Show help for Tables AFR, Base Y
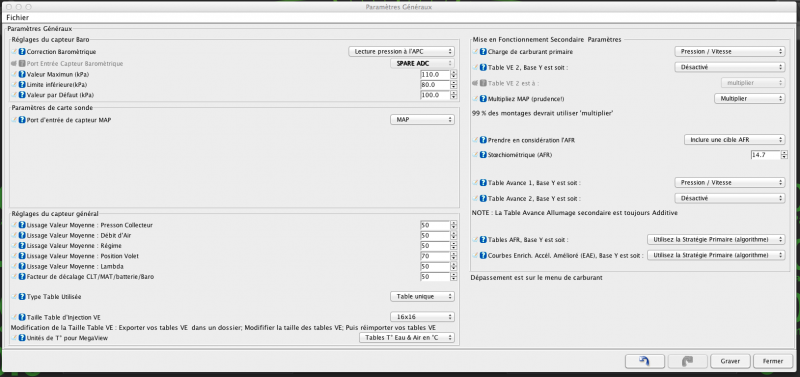This screenshot has width=800, height=377. (483, 240)
